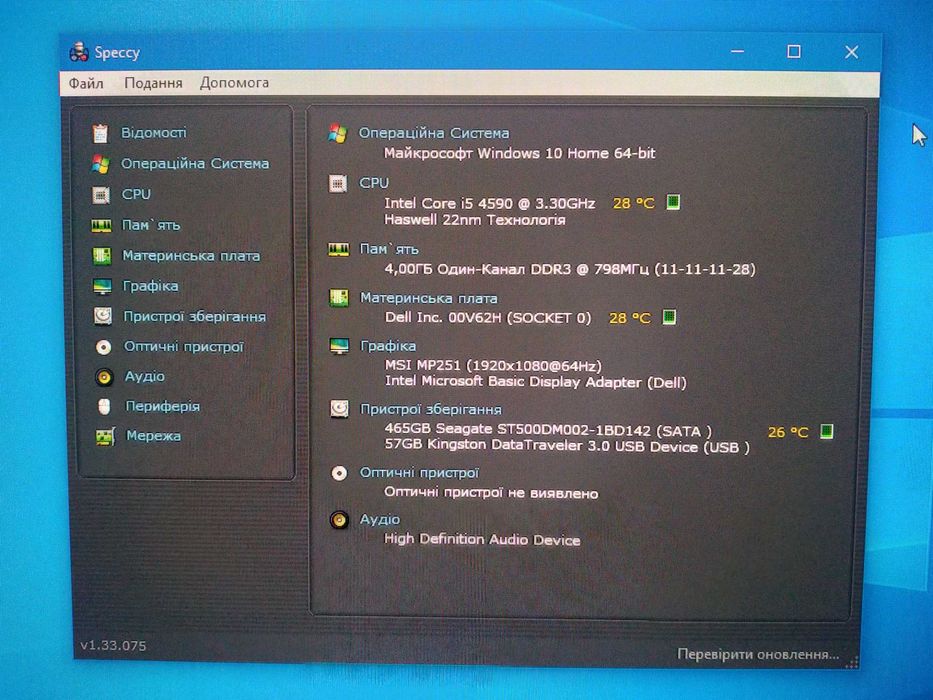Click Майкрософт Windows 10 Home 64-bit text
The height and width of the screenshot is (700, 933).
pos(519,153)
